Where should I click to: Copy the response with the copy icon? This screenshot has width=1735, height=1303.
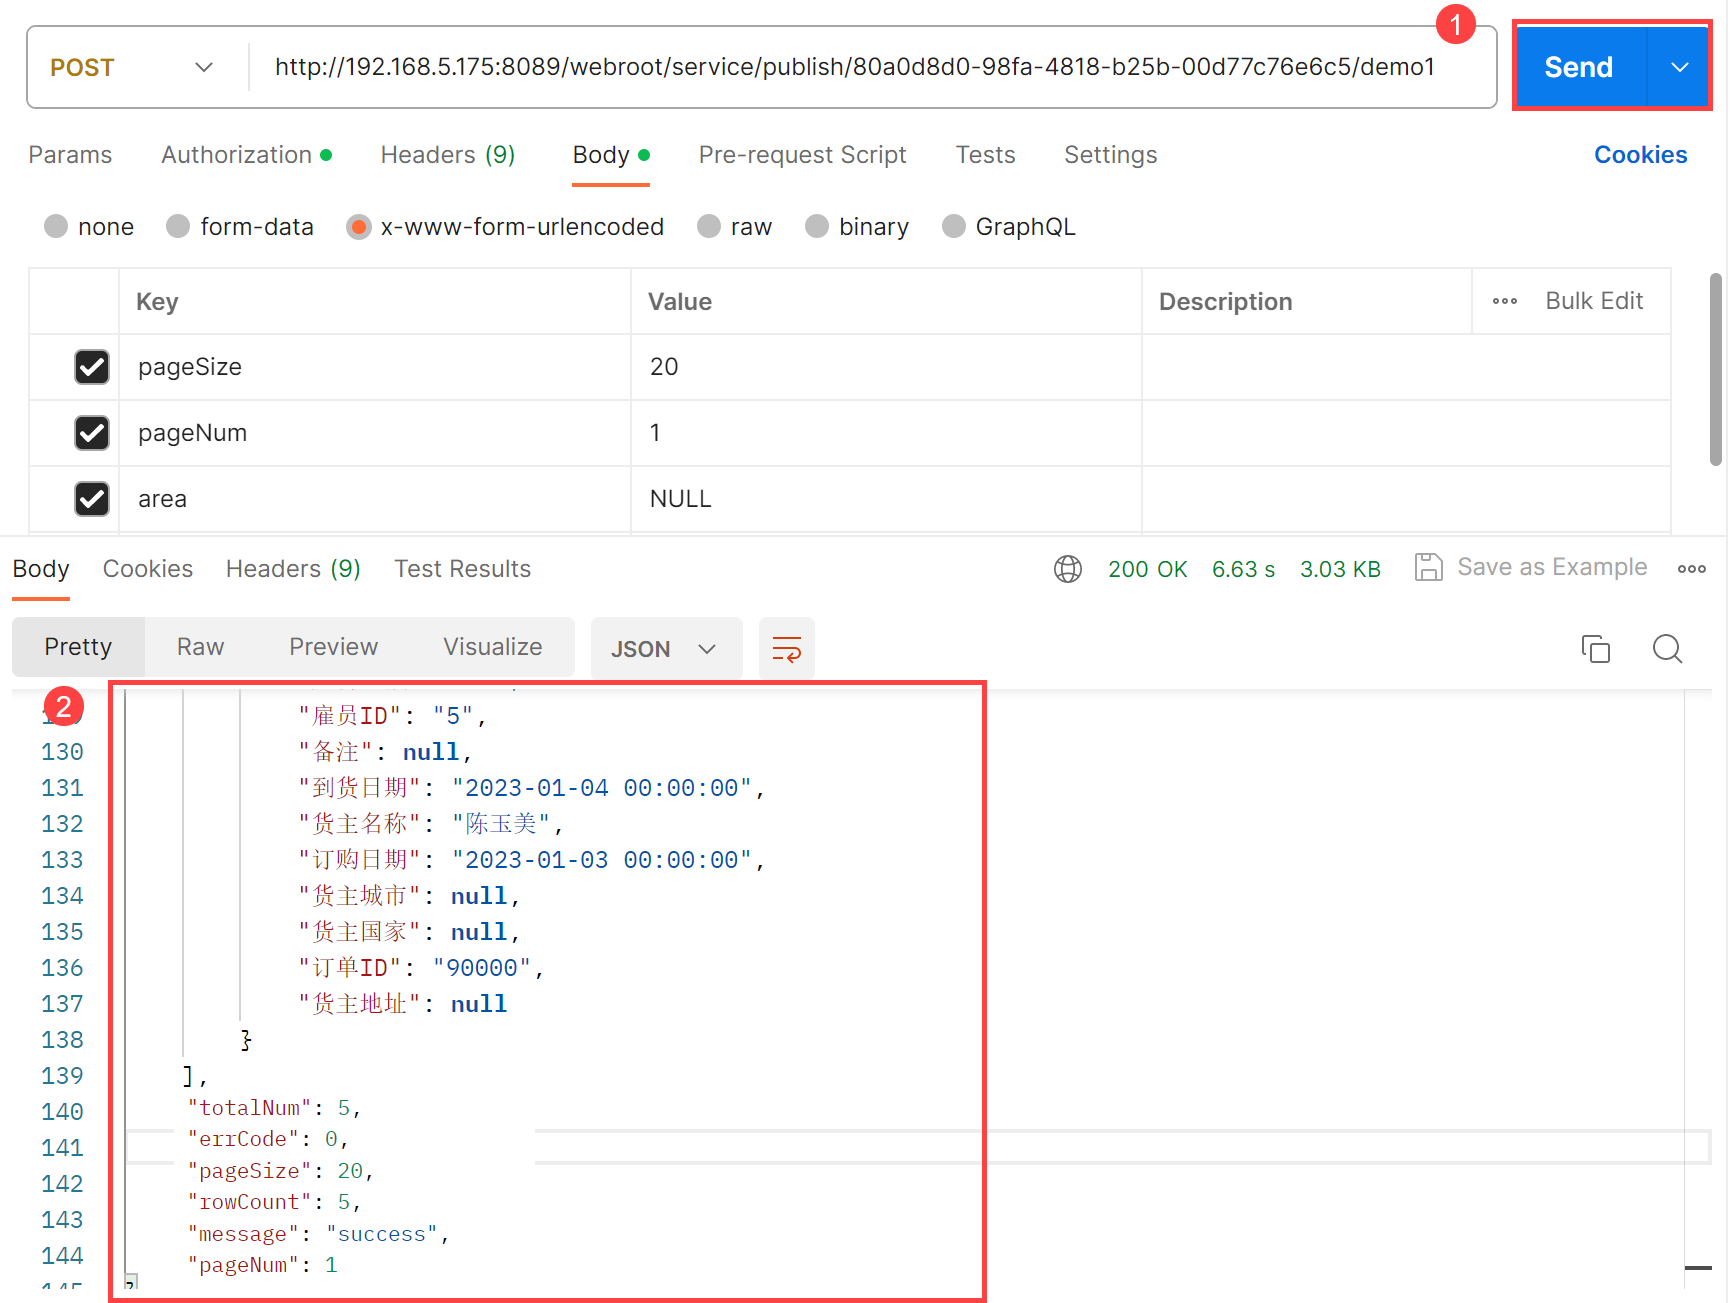coord(1596,649)
